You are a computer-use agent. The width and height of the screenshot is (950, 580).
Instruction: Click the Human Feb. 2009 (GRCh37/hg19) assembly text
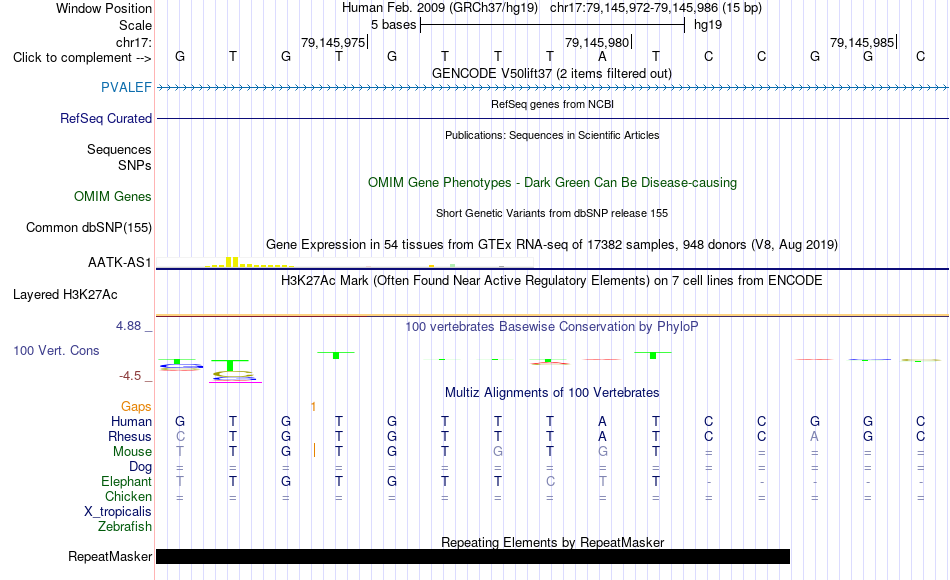point(440,8)
